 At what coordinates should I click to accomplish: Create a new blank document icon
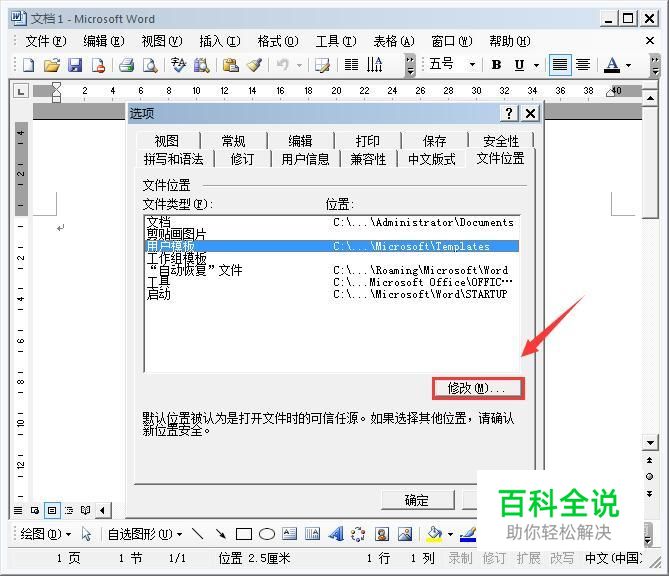click(29, 65)
